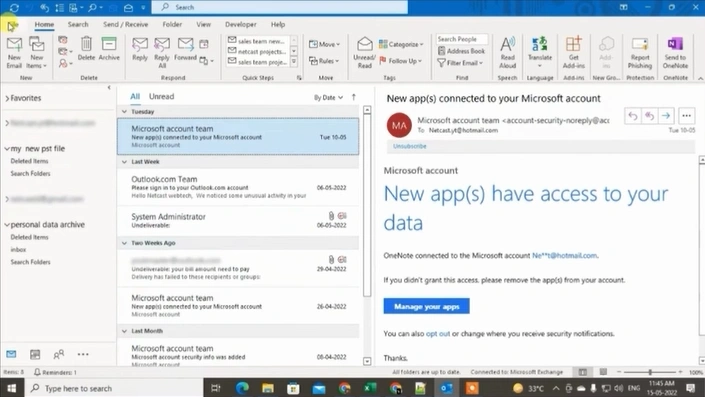Click Report Phishing icon
The image size is (705, 397).
640,53
